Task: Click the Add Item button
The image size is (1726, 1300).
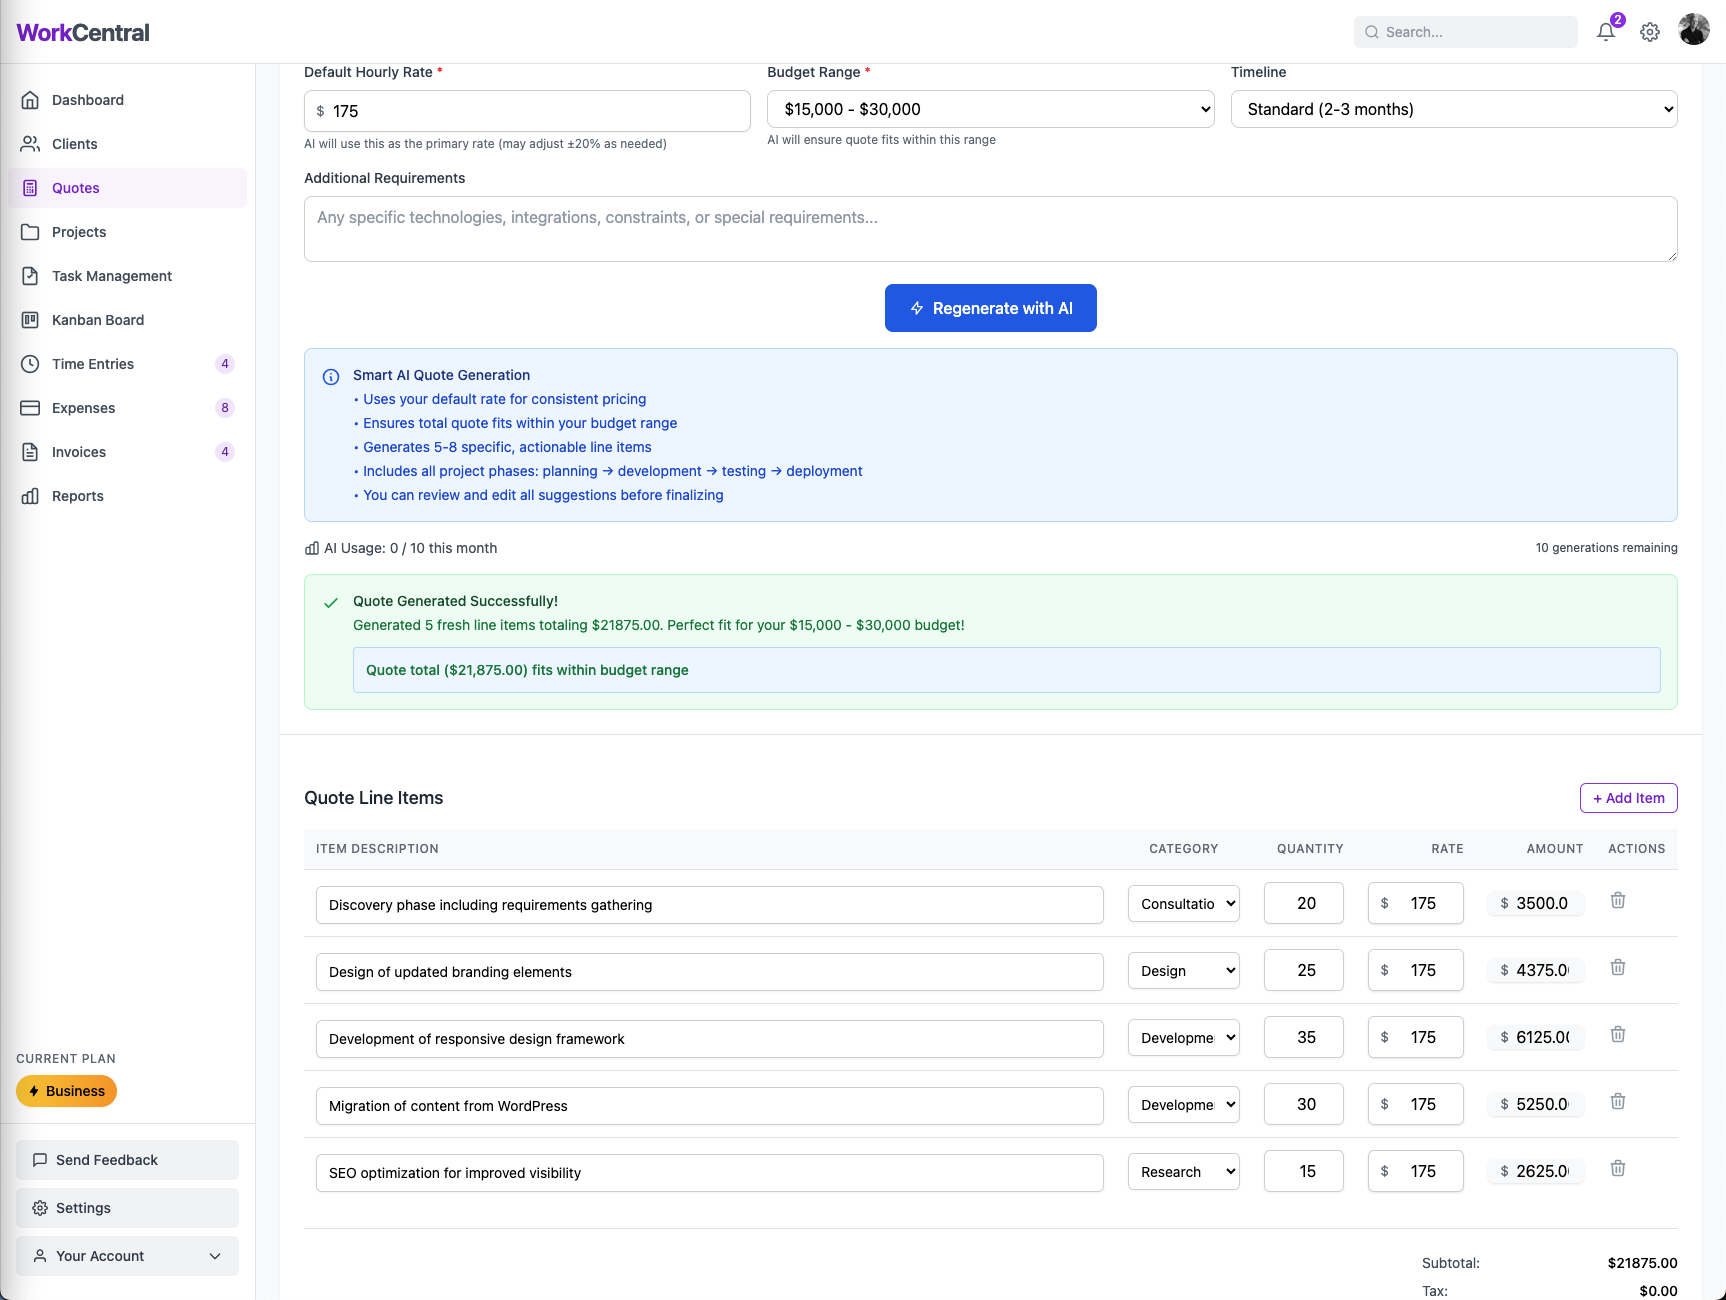Action: click(x=1628, y=798)
